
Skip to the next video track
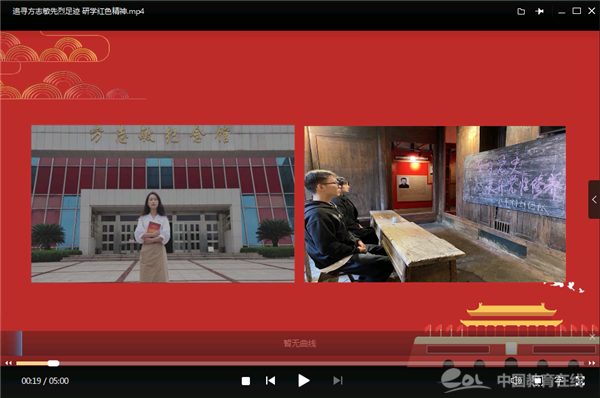[x=338, y=380]
